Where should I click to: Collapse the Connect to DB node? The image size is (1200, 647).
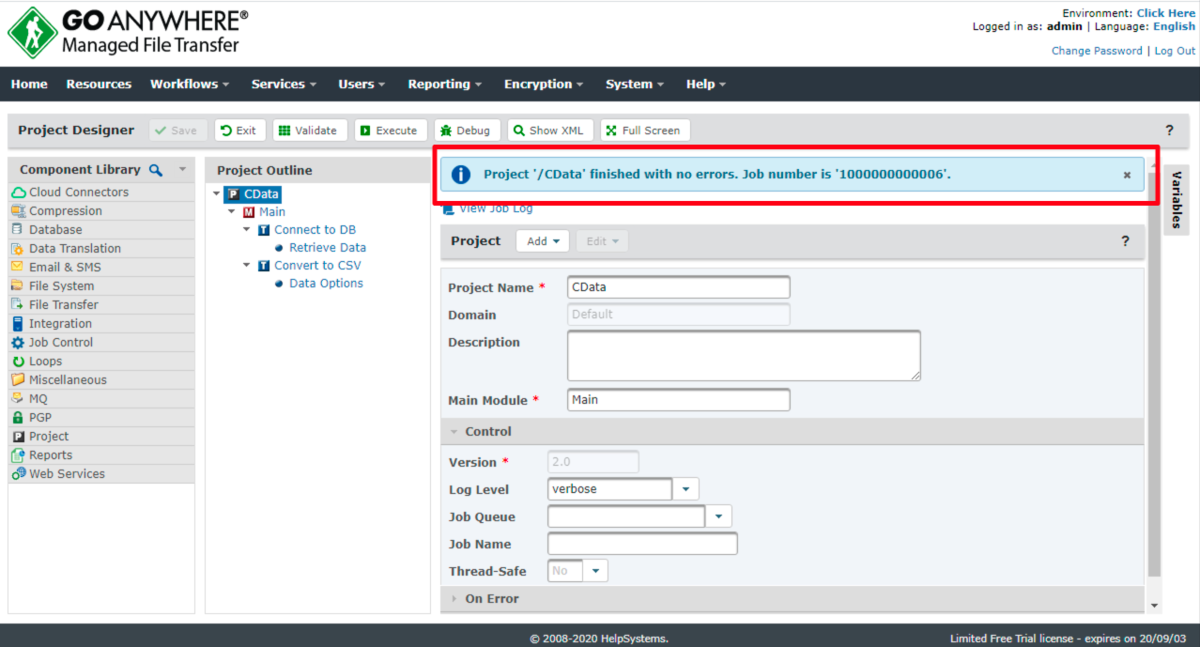247,230
